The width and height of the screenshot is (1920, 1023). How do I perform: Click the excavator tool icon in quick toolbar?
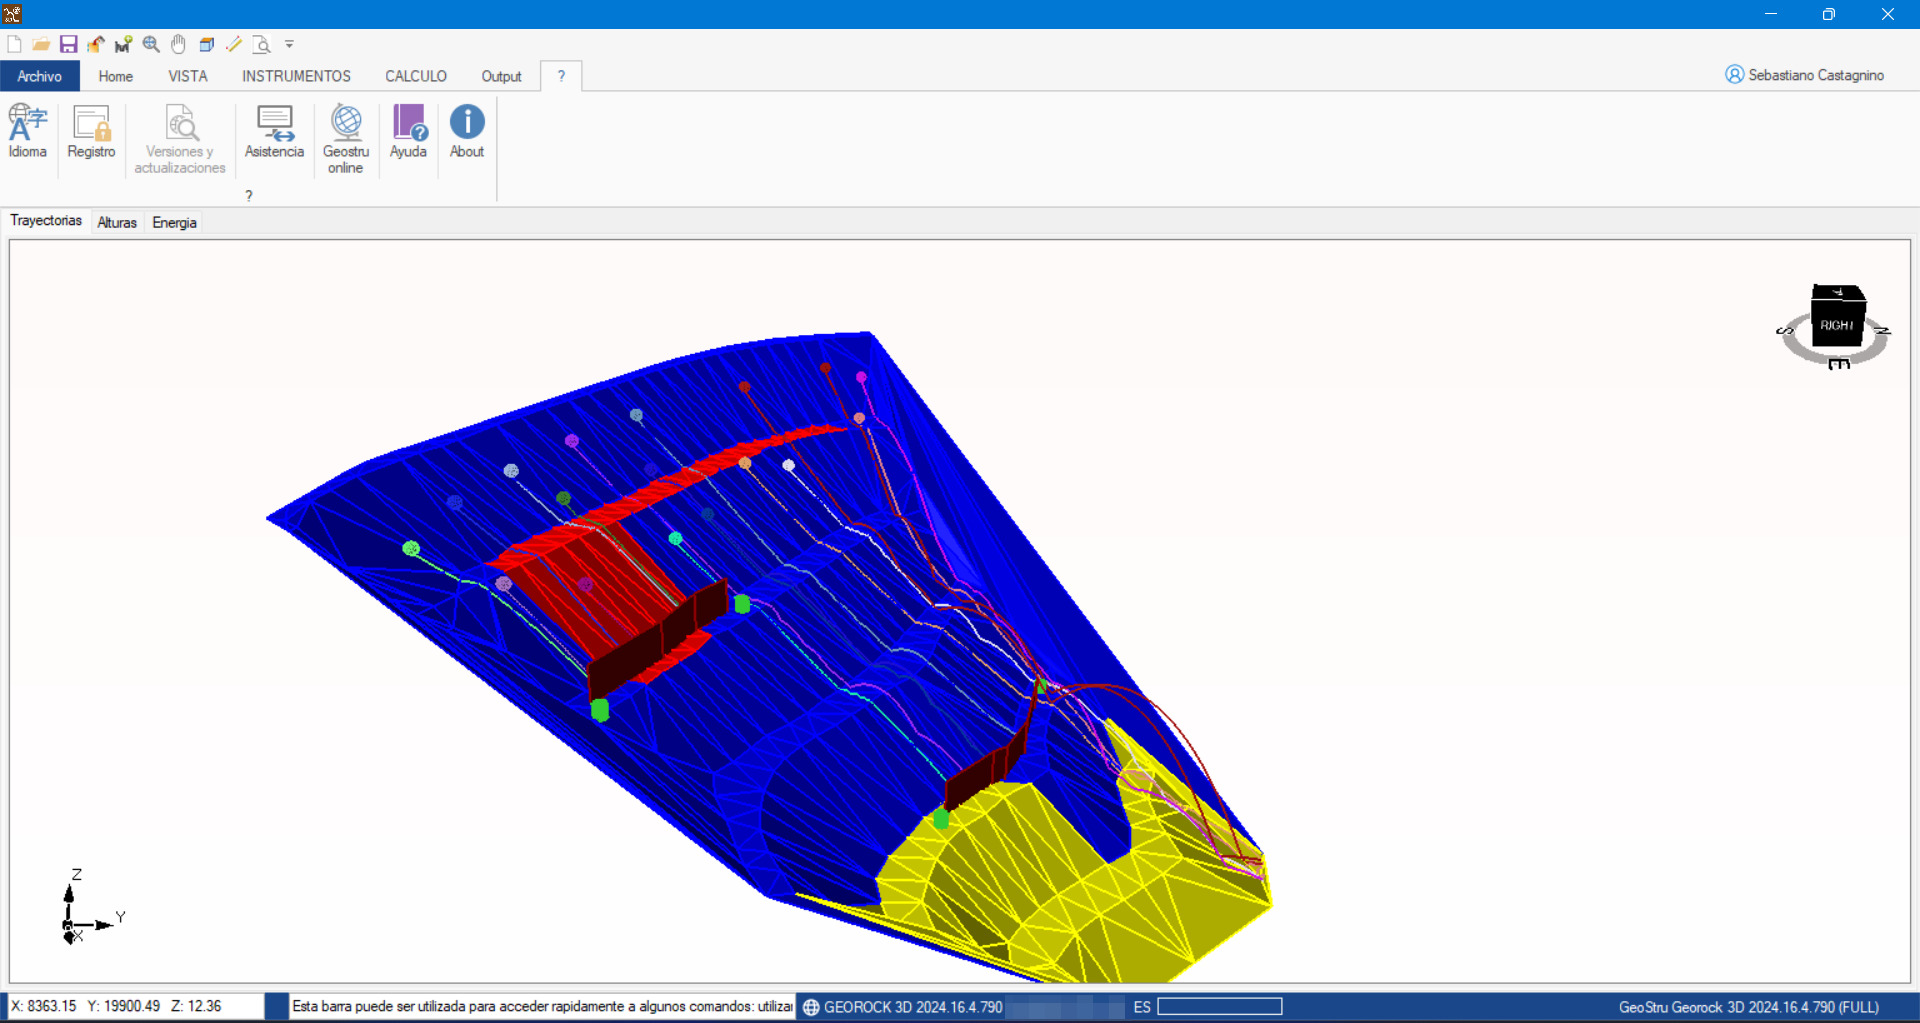[96, 44]
